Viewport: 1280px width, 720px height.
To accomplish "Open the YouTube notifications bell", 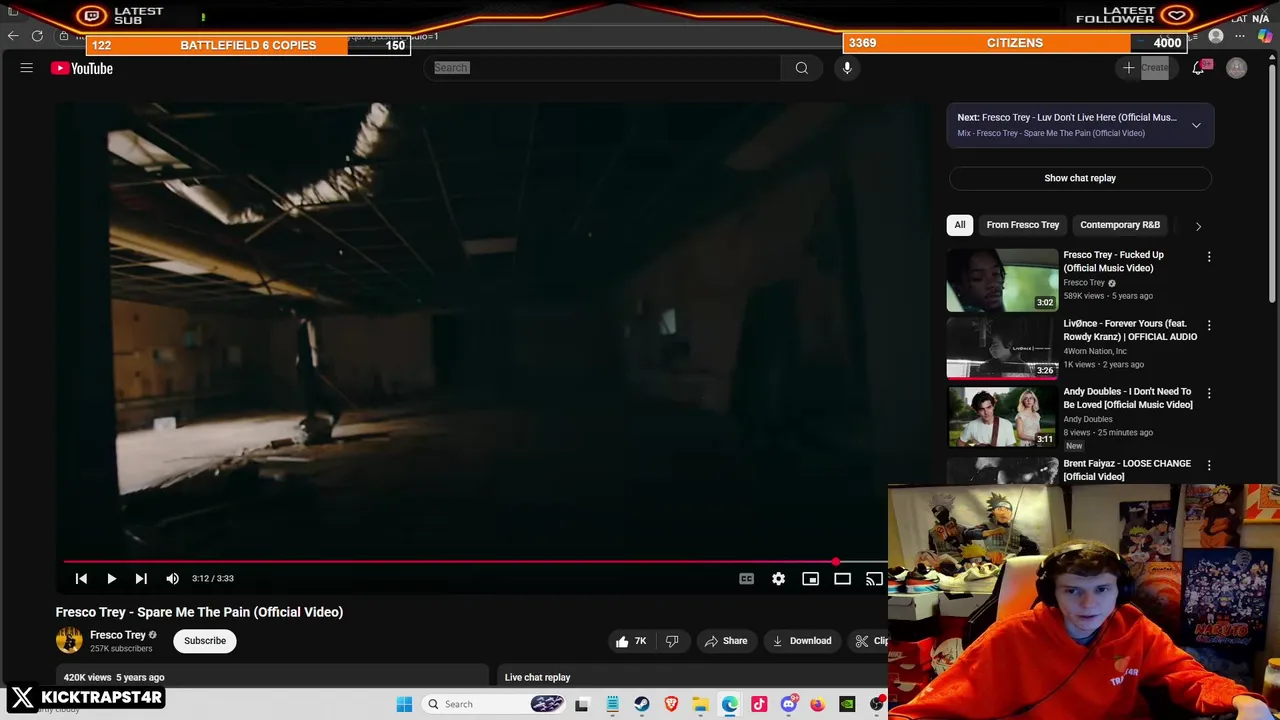I will [x=1198, y=68].
